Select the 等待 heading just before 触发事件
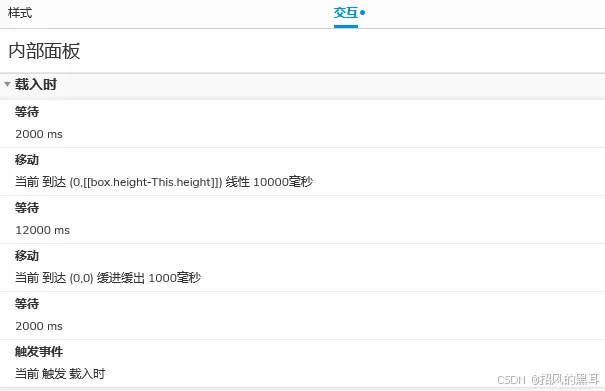Image resolution: width=605 pixels, height=391 pixels. point(27,304)
